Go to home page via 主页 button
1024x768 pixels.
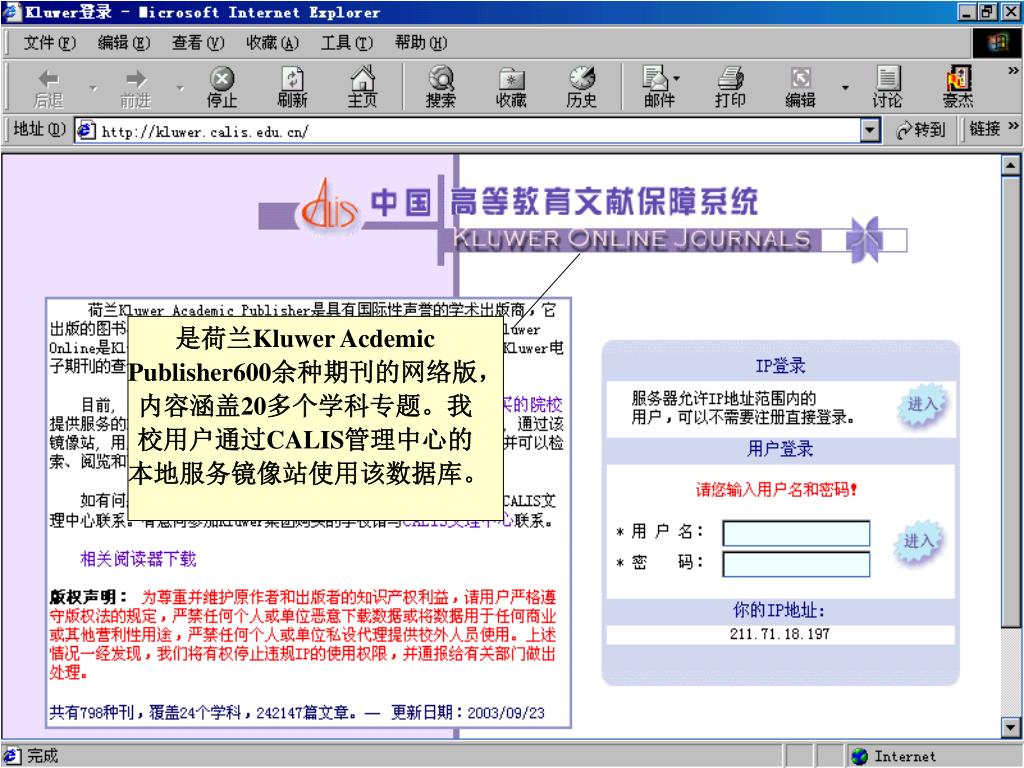pos(362,88)
